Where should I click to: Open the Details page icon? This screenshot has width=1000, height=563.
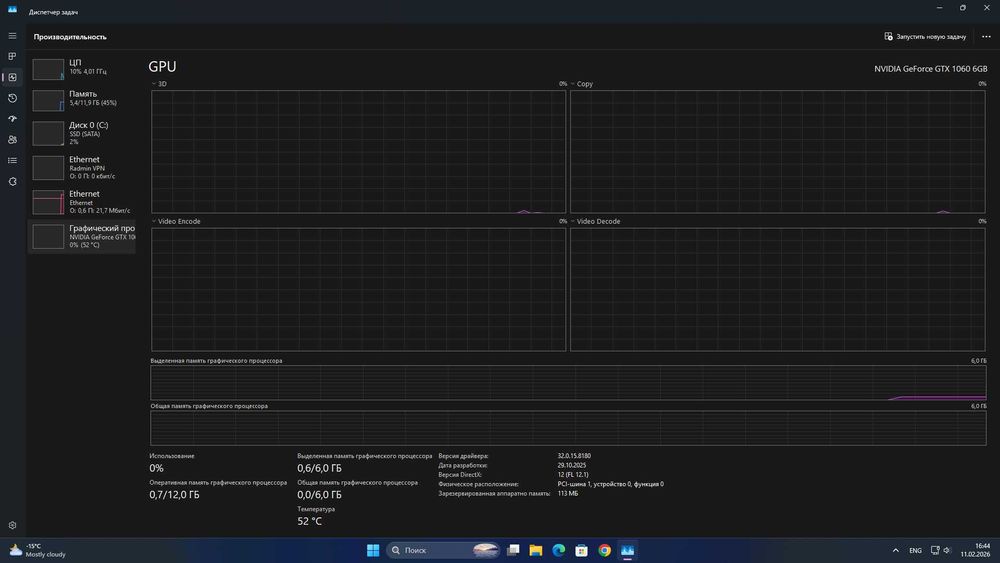[x=12, y=161]
